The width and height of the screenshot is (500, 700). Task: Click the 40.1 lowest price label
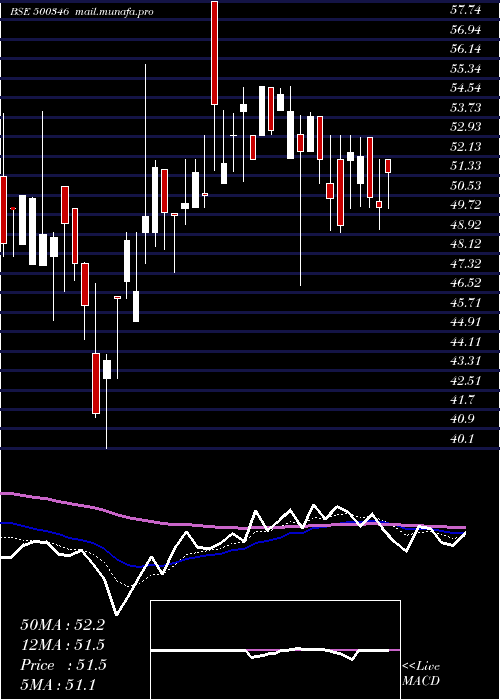(462, 438)
